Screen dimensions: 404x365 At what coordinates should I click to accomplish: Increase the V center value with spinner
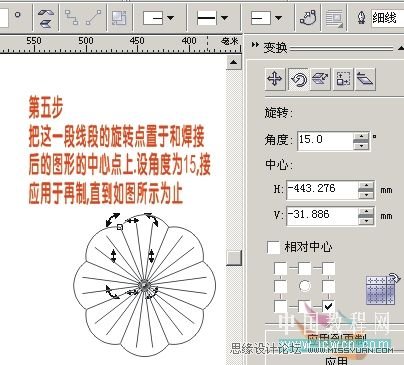coord(367,211)
